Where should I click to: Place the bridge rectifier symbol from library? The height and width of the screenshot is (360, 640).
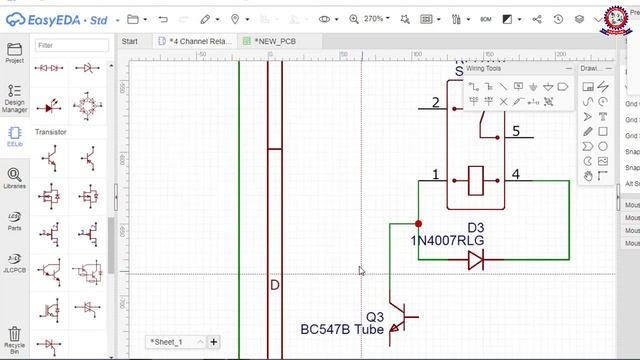tap(87, 106)
